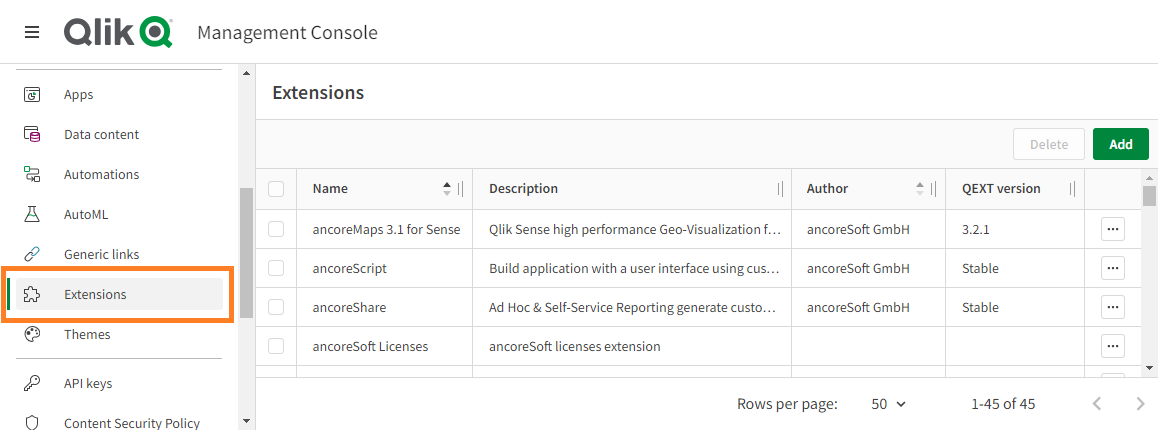Image resolution: width=1158 pixels, height=430 pixels.
Task: Go to next page arrow
Action: (1140, 404)
